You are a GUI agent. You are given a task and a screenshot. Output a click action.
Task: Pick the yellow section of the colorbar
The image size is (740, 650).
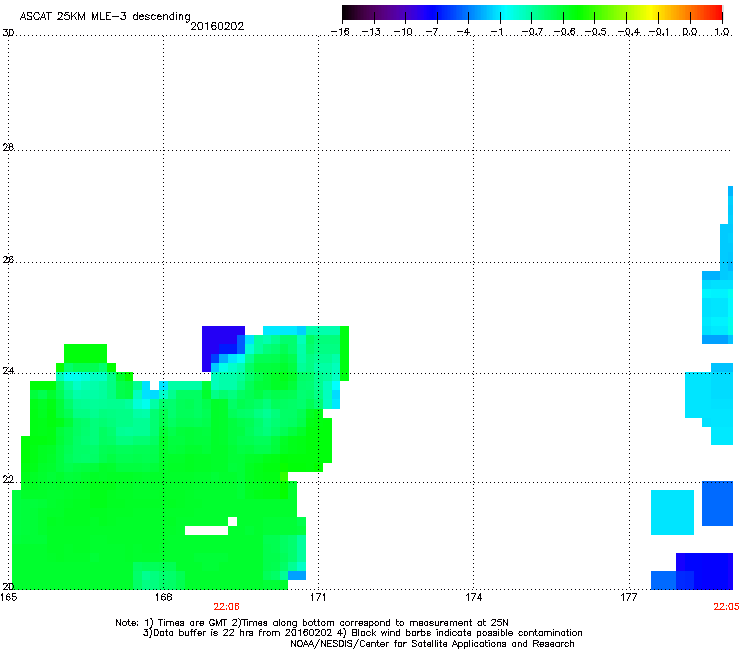pos(651,13)
